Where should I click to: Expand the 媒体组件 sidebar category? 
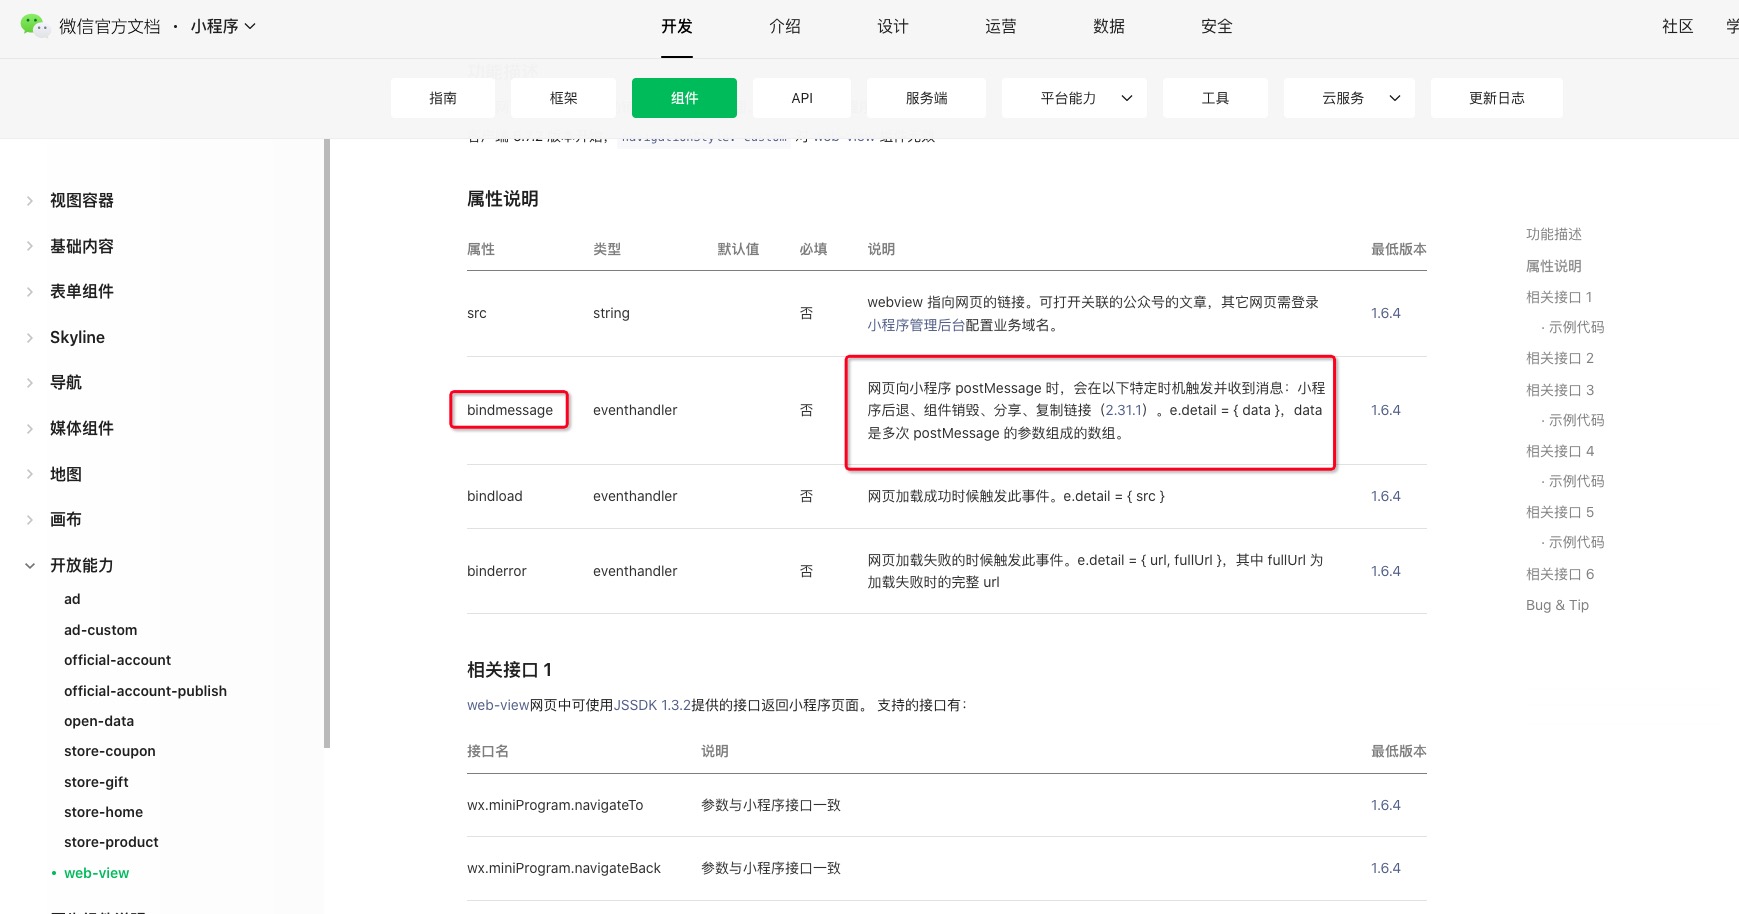tap(30, 429)
